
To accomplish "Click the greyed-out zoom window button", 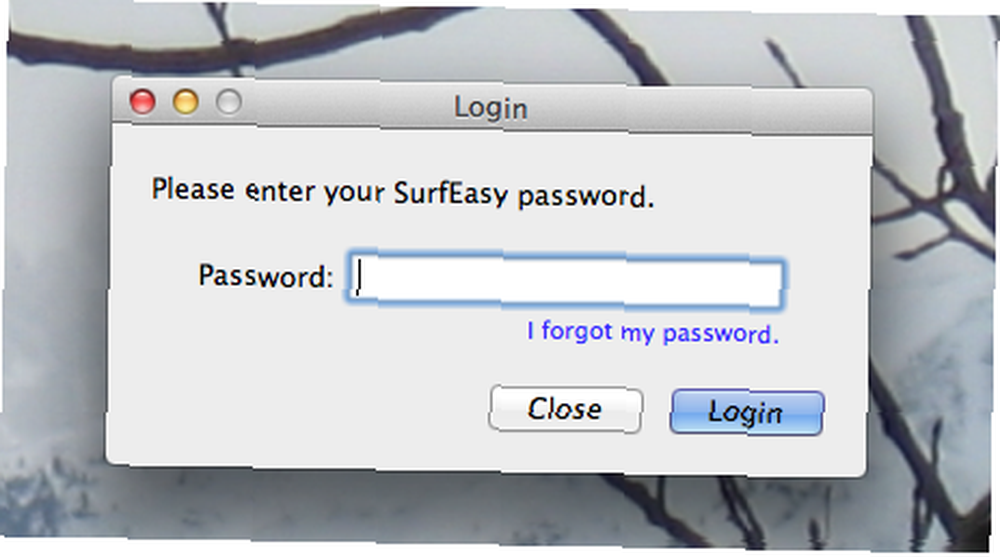I will click(x=228, y=102).
